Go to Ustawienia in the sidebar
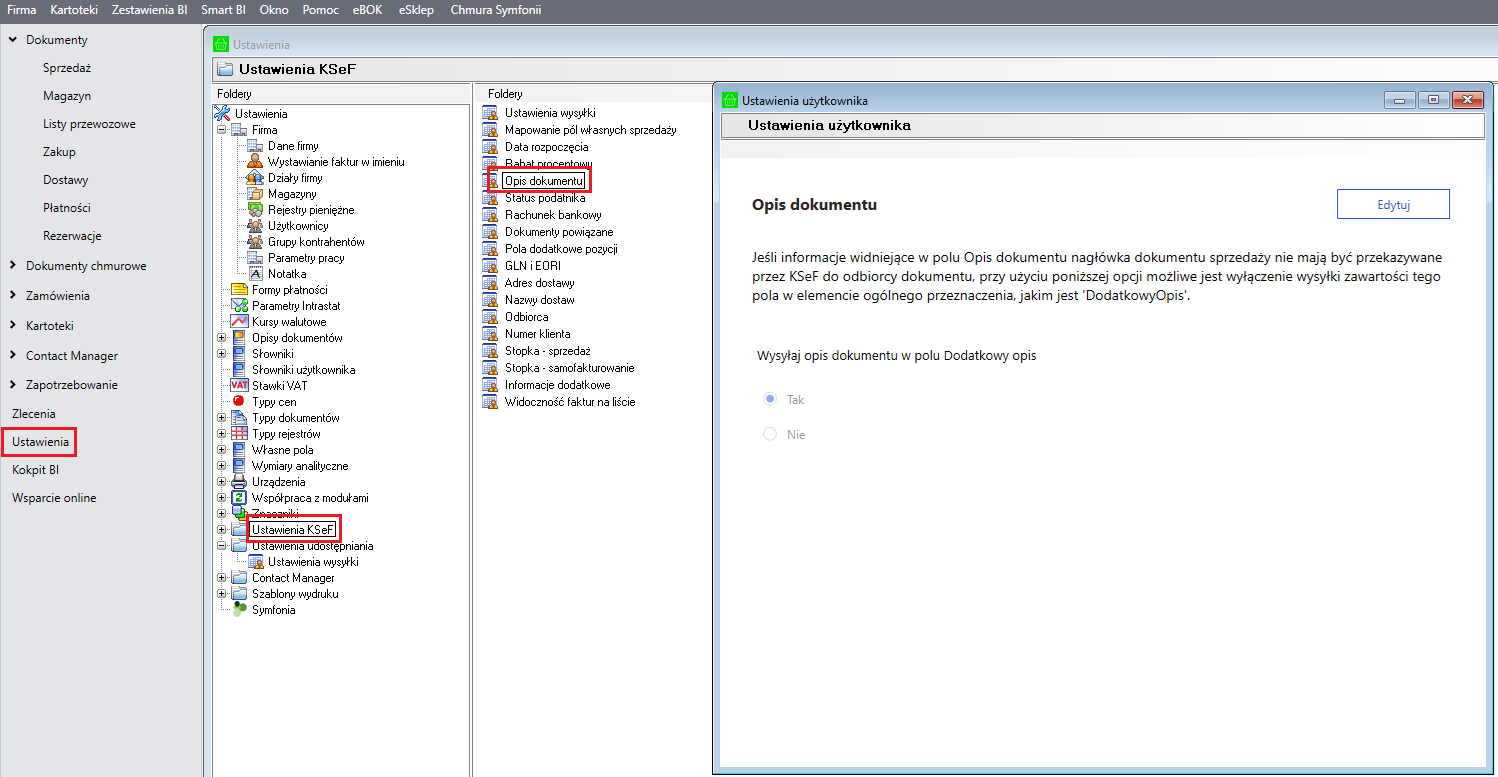Screen dimensions: 1498x777 [40, 441]
